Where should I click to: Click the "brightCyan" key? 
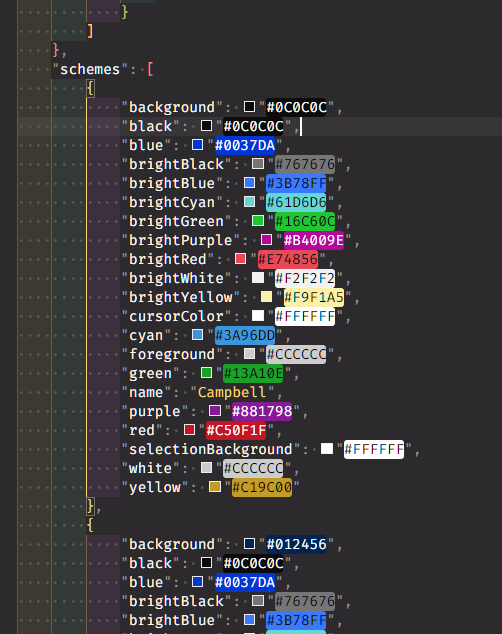(172, 202)
